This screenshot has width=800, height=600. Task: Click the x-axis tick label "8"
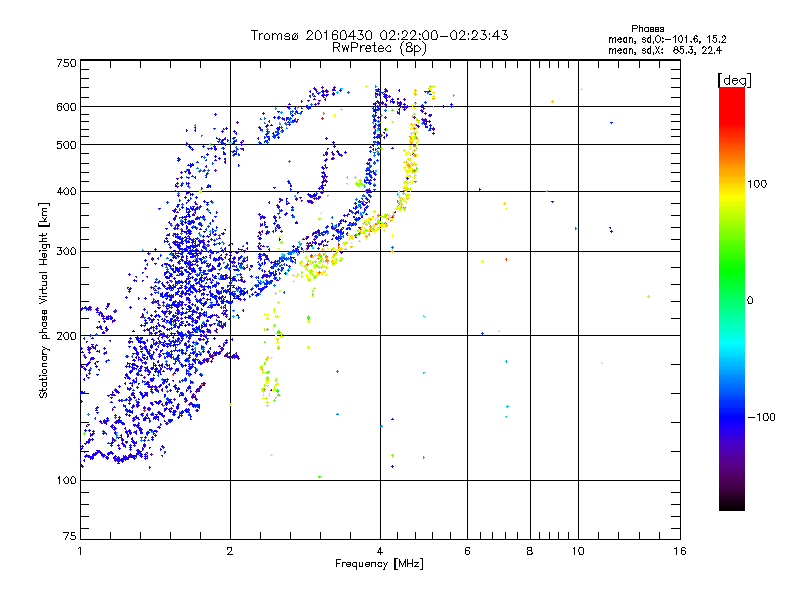coord(530,551)
